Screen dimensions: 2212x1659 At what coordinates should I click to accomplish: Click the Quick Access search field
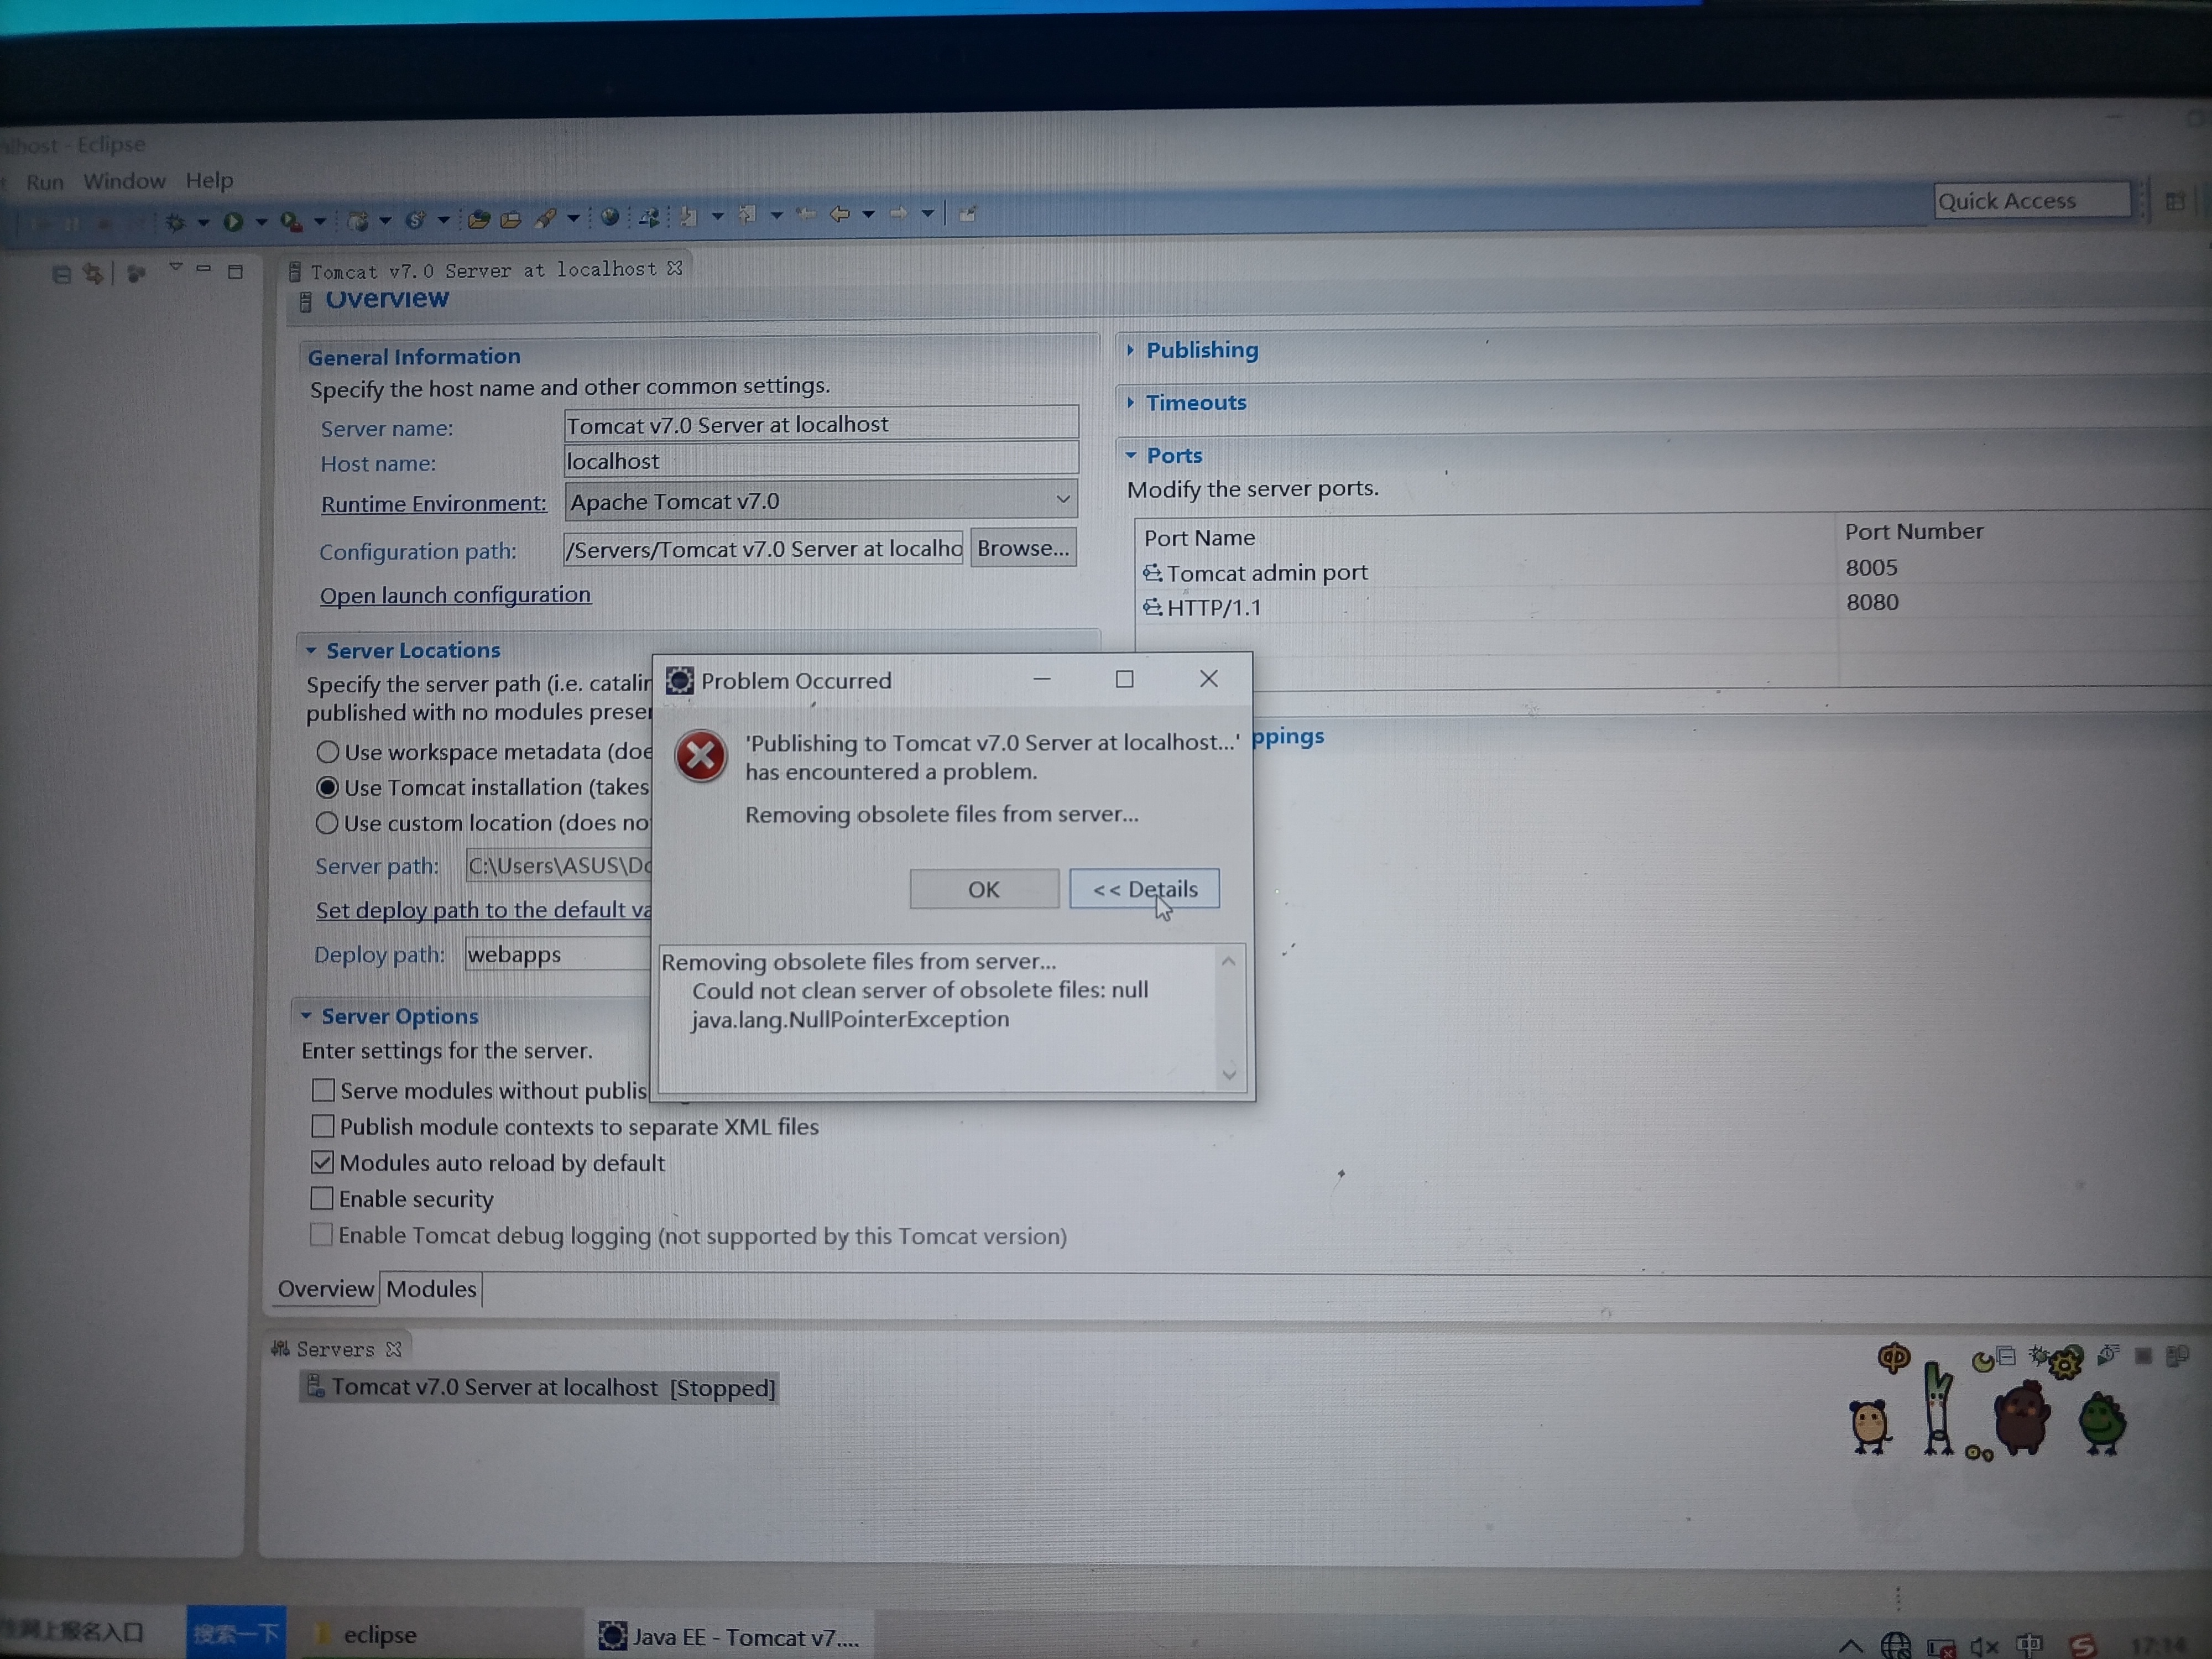pyautogui.click(x=2031, y=201)
